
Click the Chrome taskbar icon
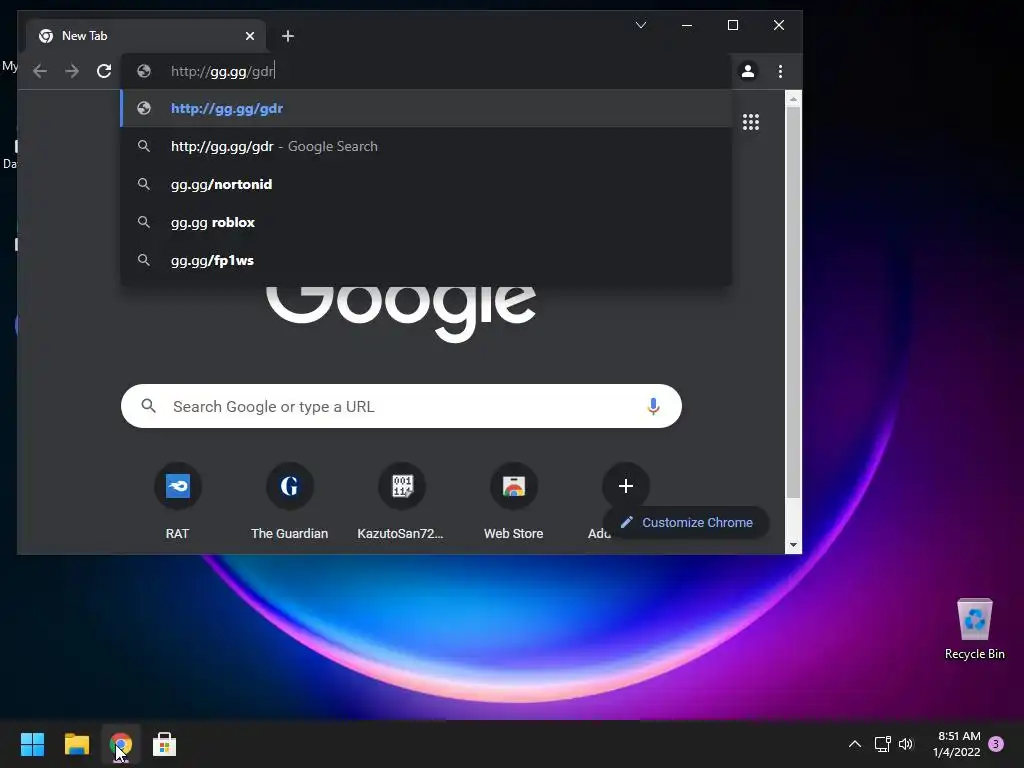(121, 744)
